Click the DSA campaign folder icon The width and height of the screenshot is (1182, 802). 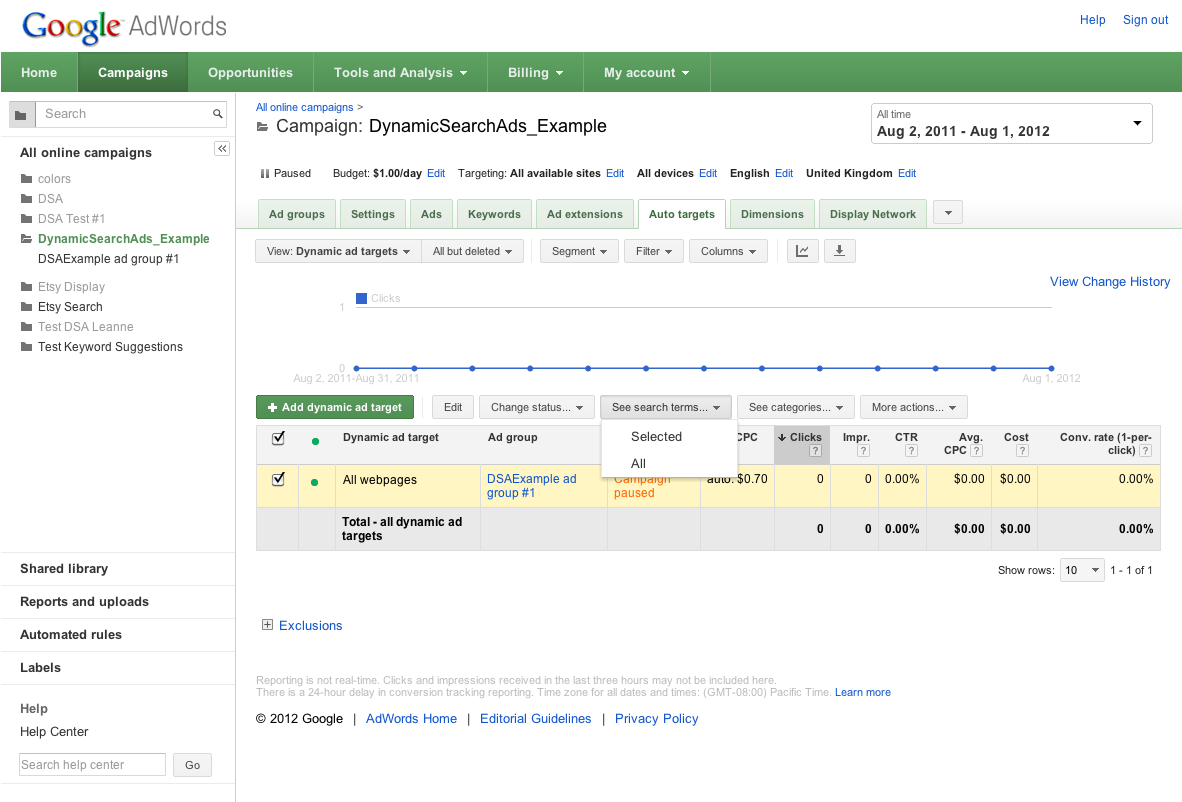(26, 198)
